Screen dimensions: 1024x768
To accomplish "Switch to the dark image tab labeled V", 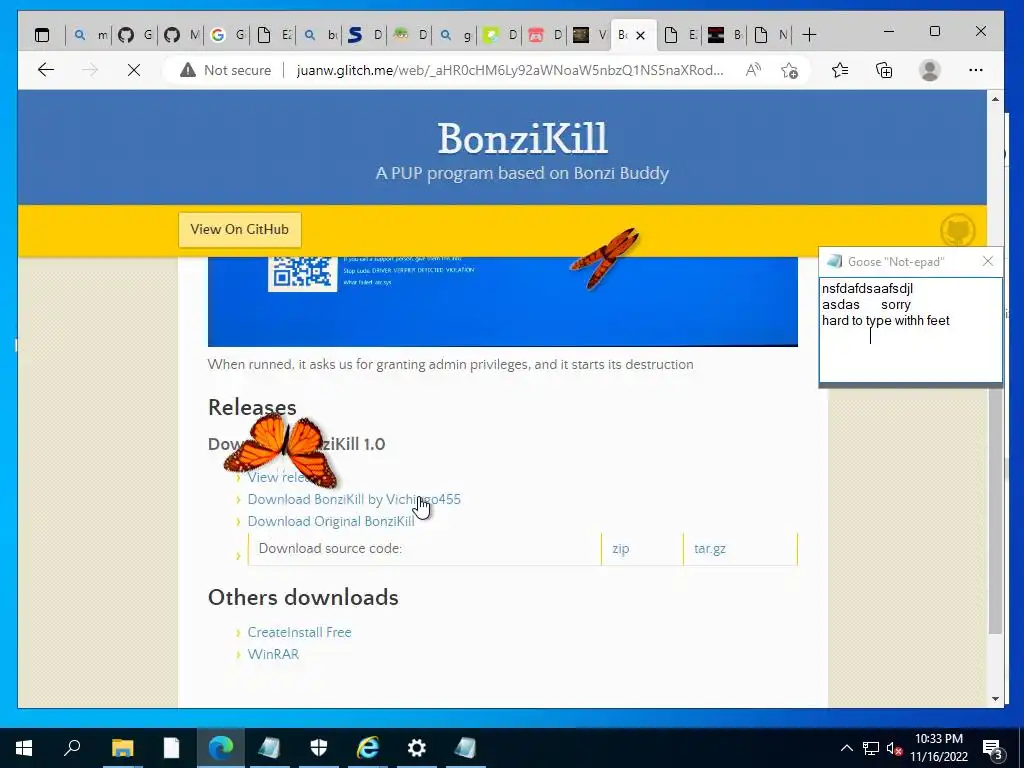I will click(x=590, y=35).
